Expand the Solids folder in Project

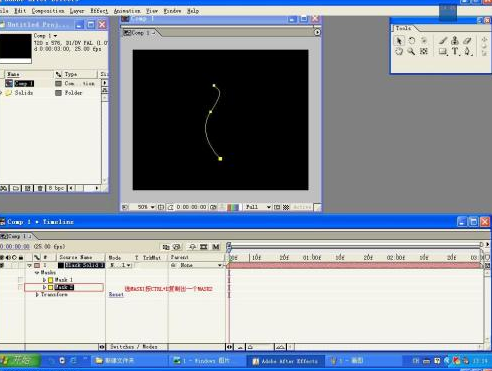pos(1,93)
